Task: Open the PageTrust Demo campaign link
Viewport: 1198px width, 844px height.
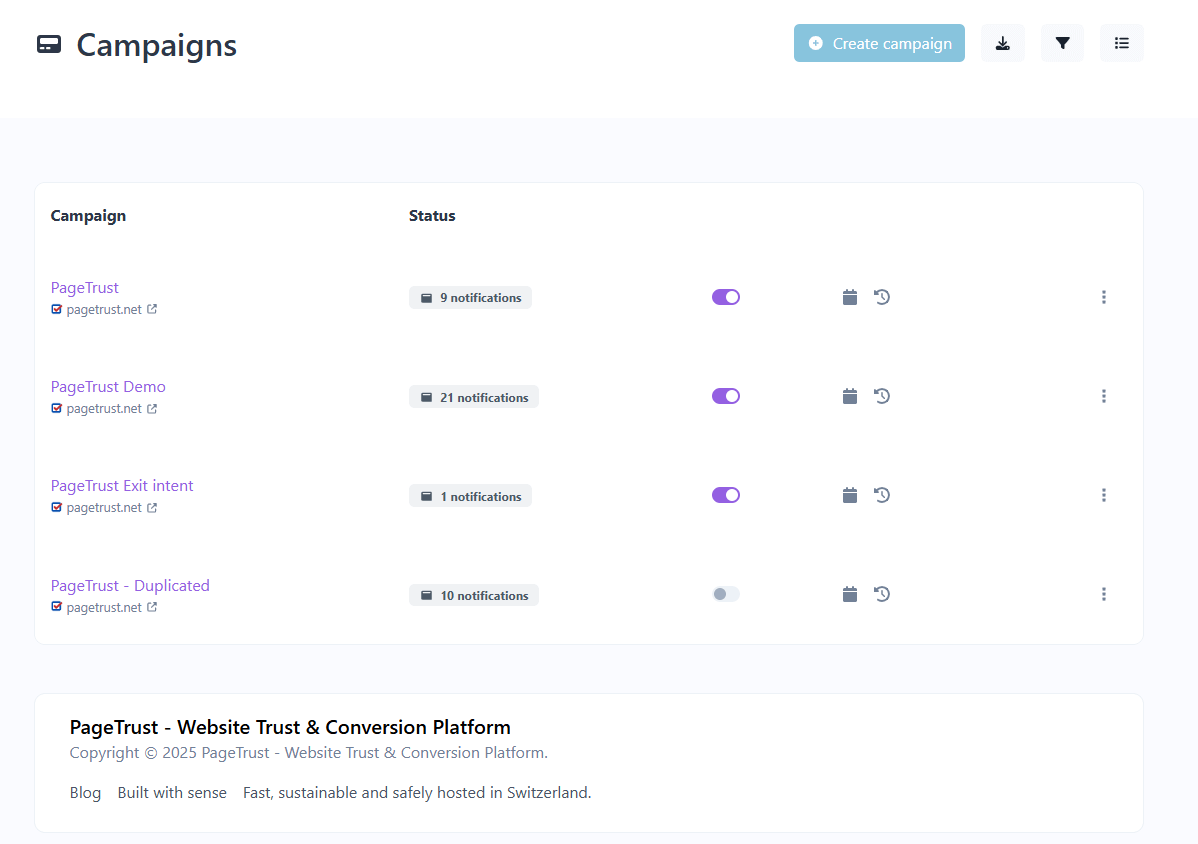Action: pos(108,387)
